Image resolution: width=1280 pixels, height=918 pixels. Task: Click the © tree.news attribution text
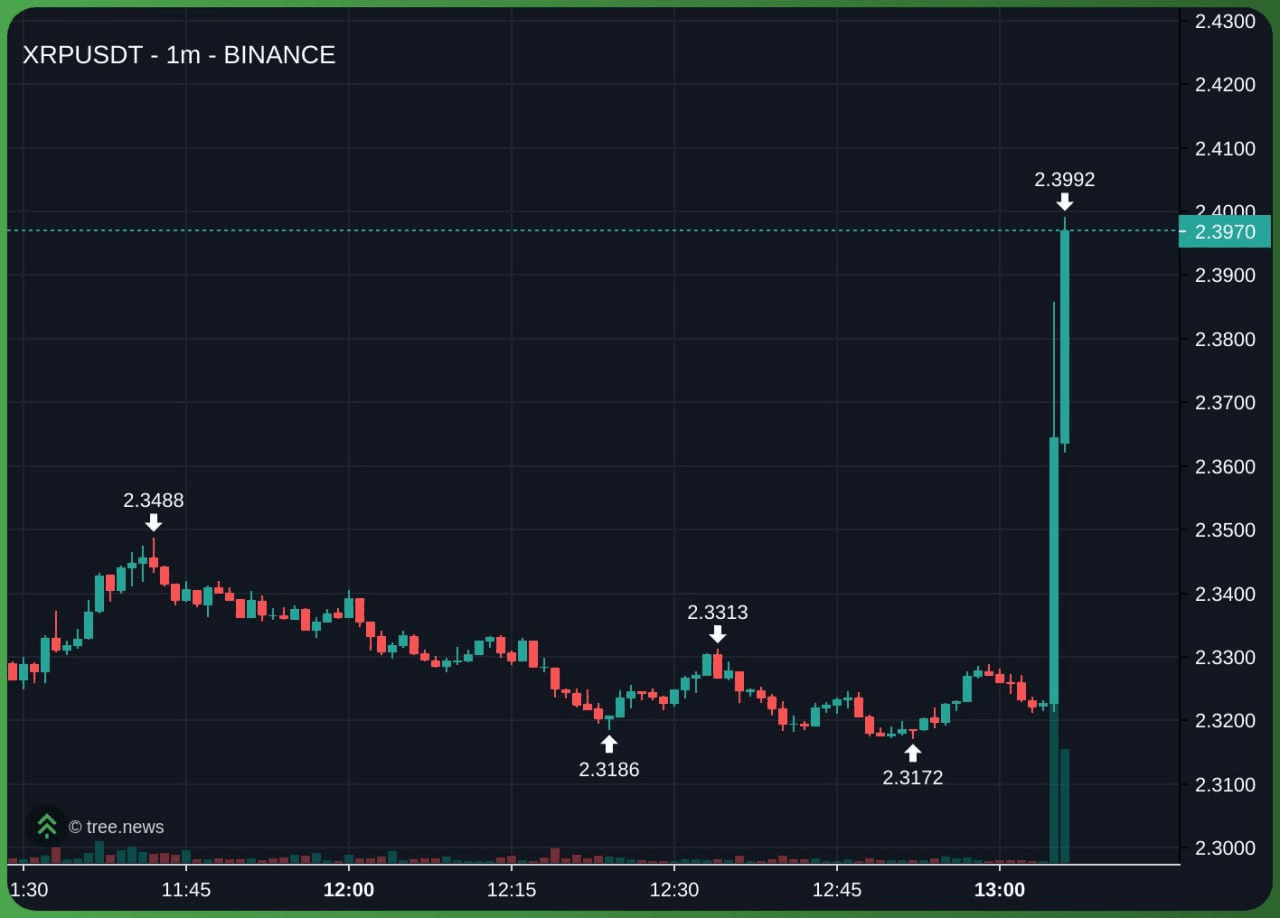click(x=116, y=827)
